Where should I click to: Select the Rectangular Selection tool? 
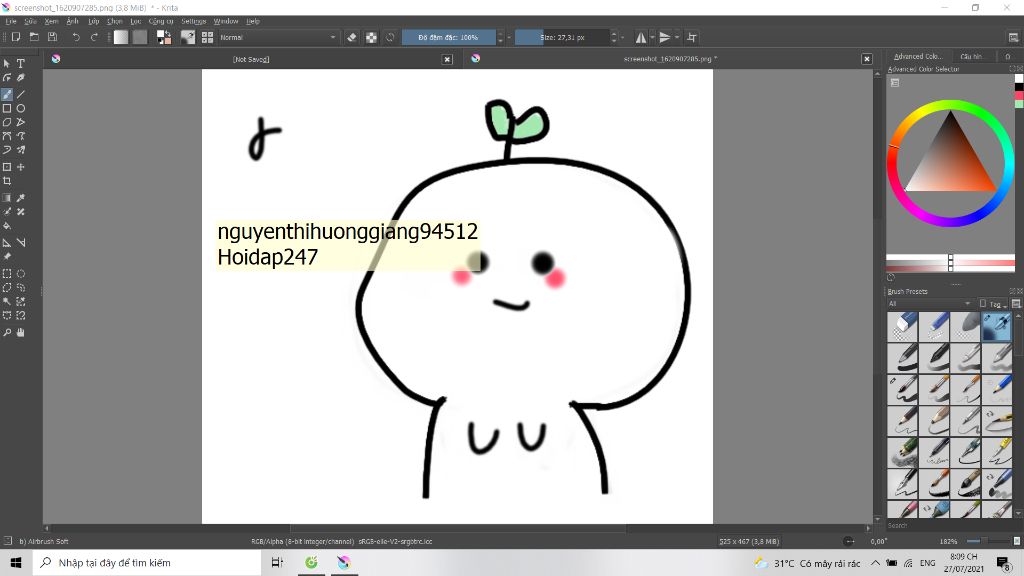point(7,274)
